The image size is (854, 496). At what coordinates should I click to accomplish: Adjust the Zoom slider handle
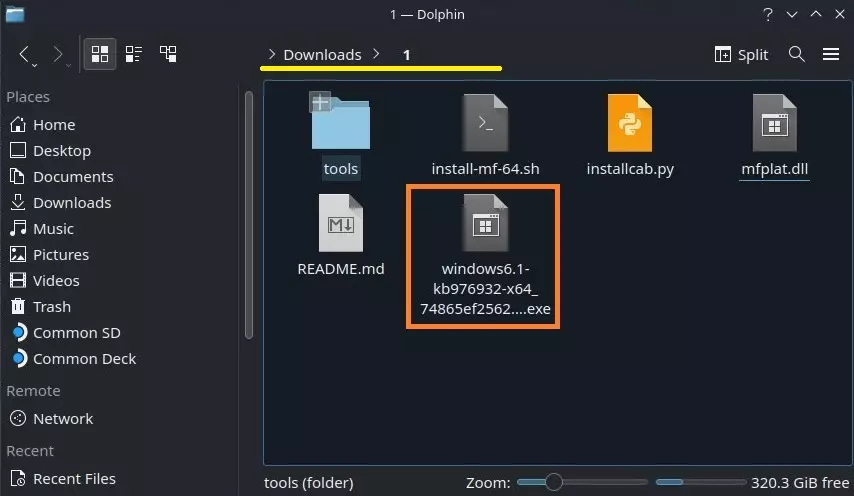554,482
